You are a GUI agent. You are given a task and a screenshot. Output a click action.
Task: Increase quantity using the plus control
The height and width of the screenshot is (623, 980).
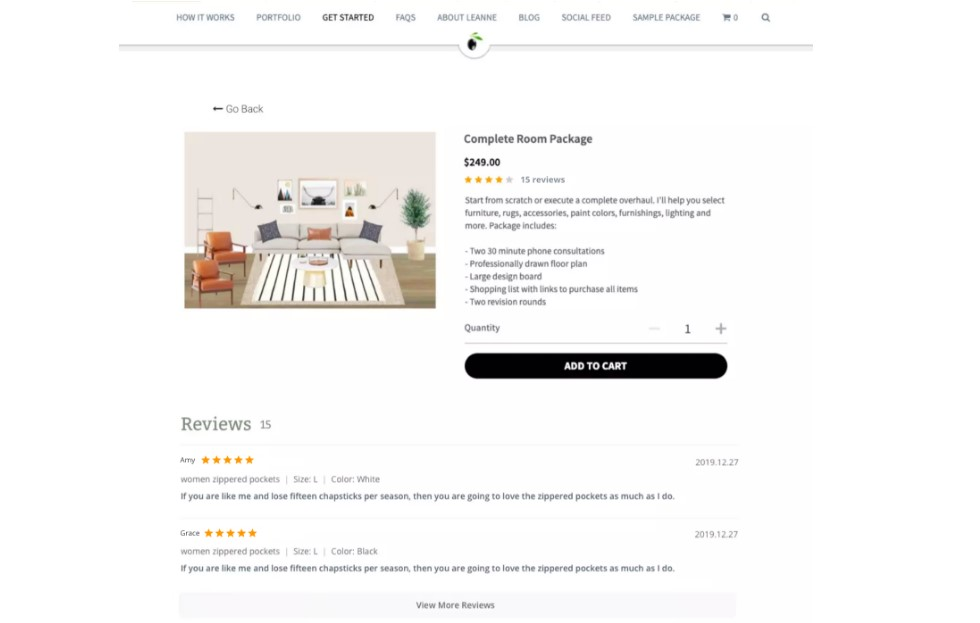[720, 328]
